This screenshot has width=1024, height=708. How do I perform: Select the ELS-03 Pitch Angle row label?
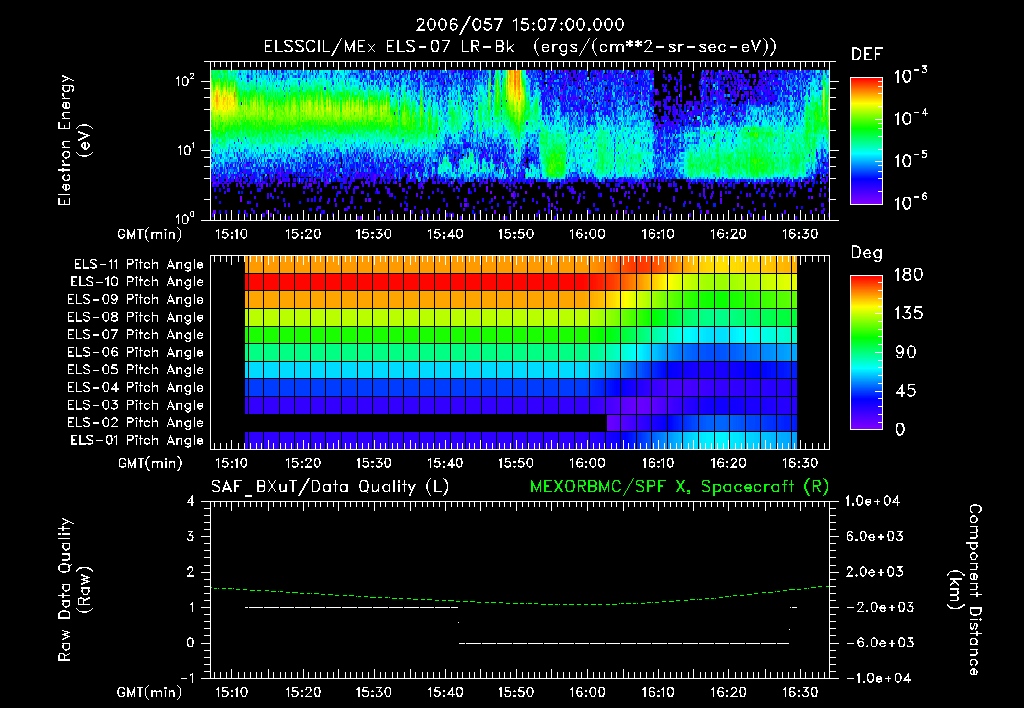[x=136, y=406]
